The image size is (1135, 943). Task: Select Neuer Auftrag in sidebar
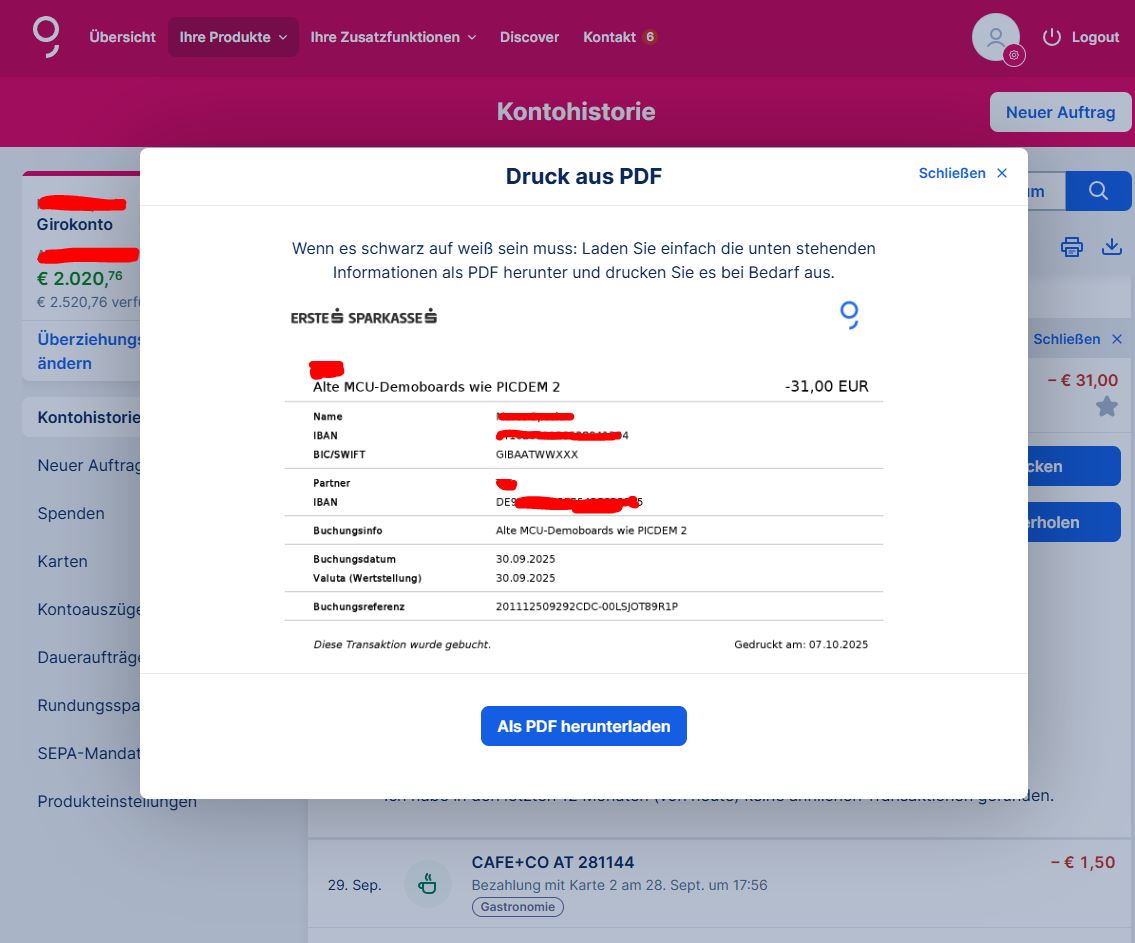(88, 465)
